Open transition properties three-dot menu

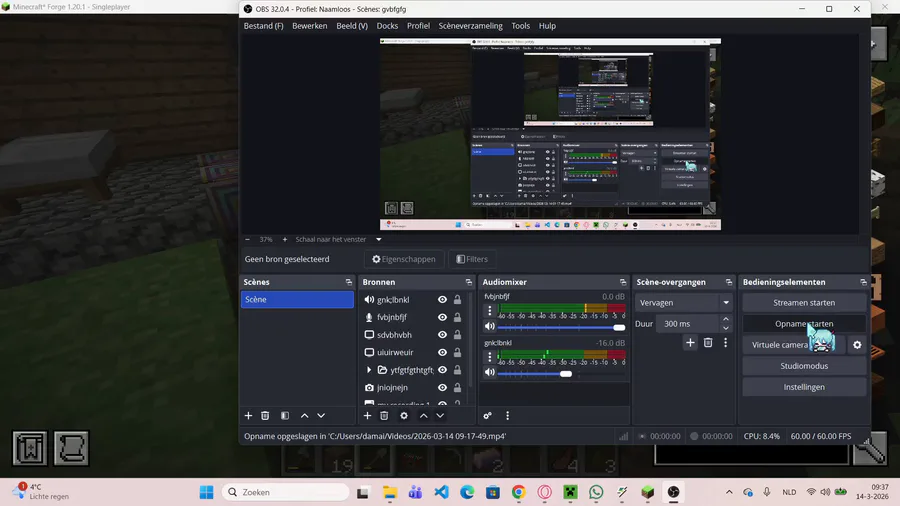click(726, 342)
